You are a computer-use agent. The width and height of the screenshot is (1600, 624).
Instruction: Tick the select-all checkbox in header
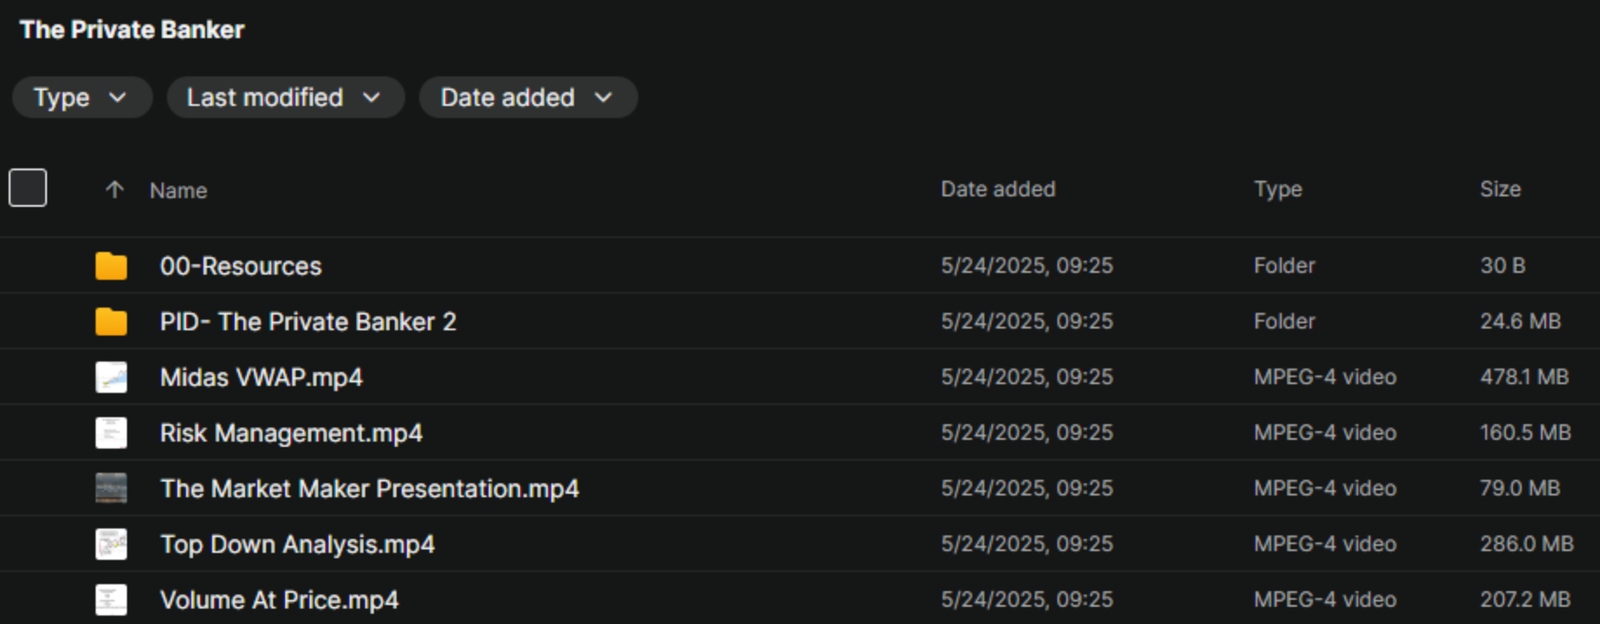(x=28, y=188)
